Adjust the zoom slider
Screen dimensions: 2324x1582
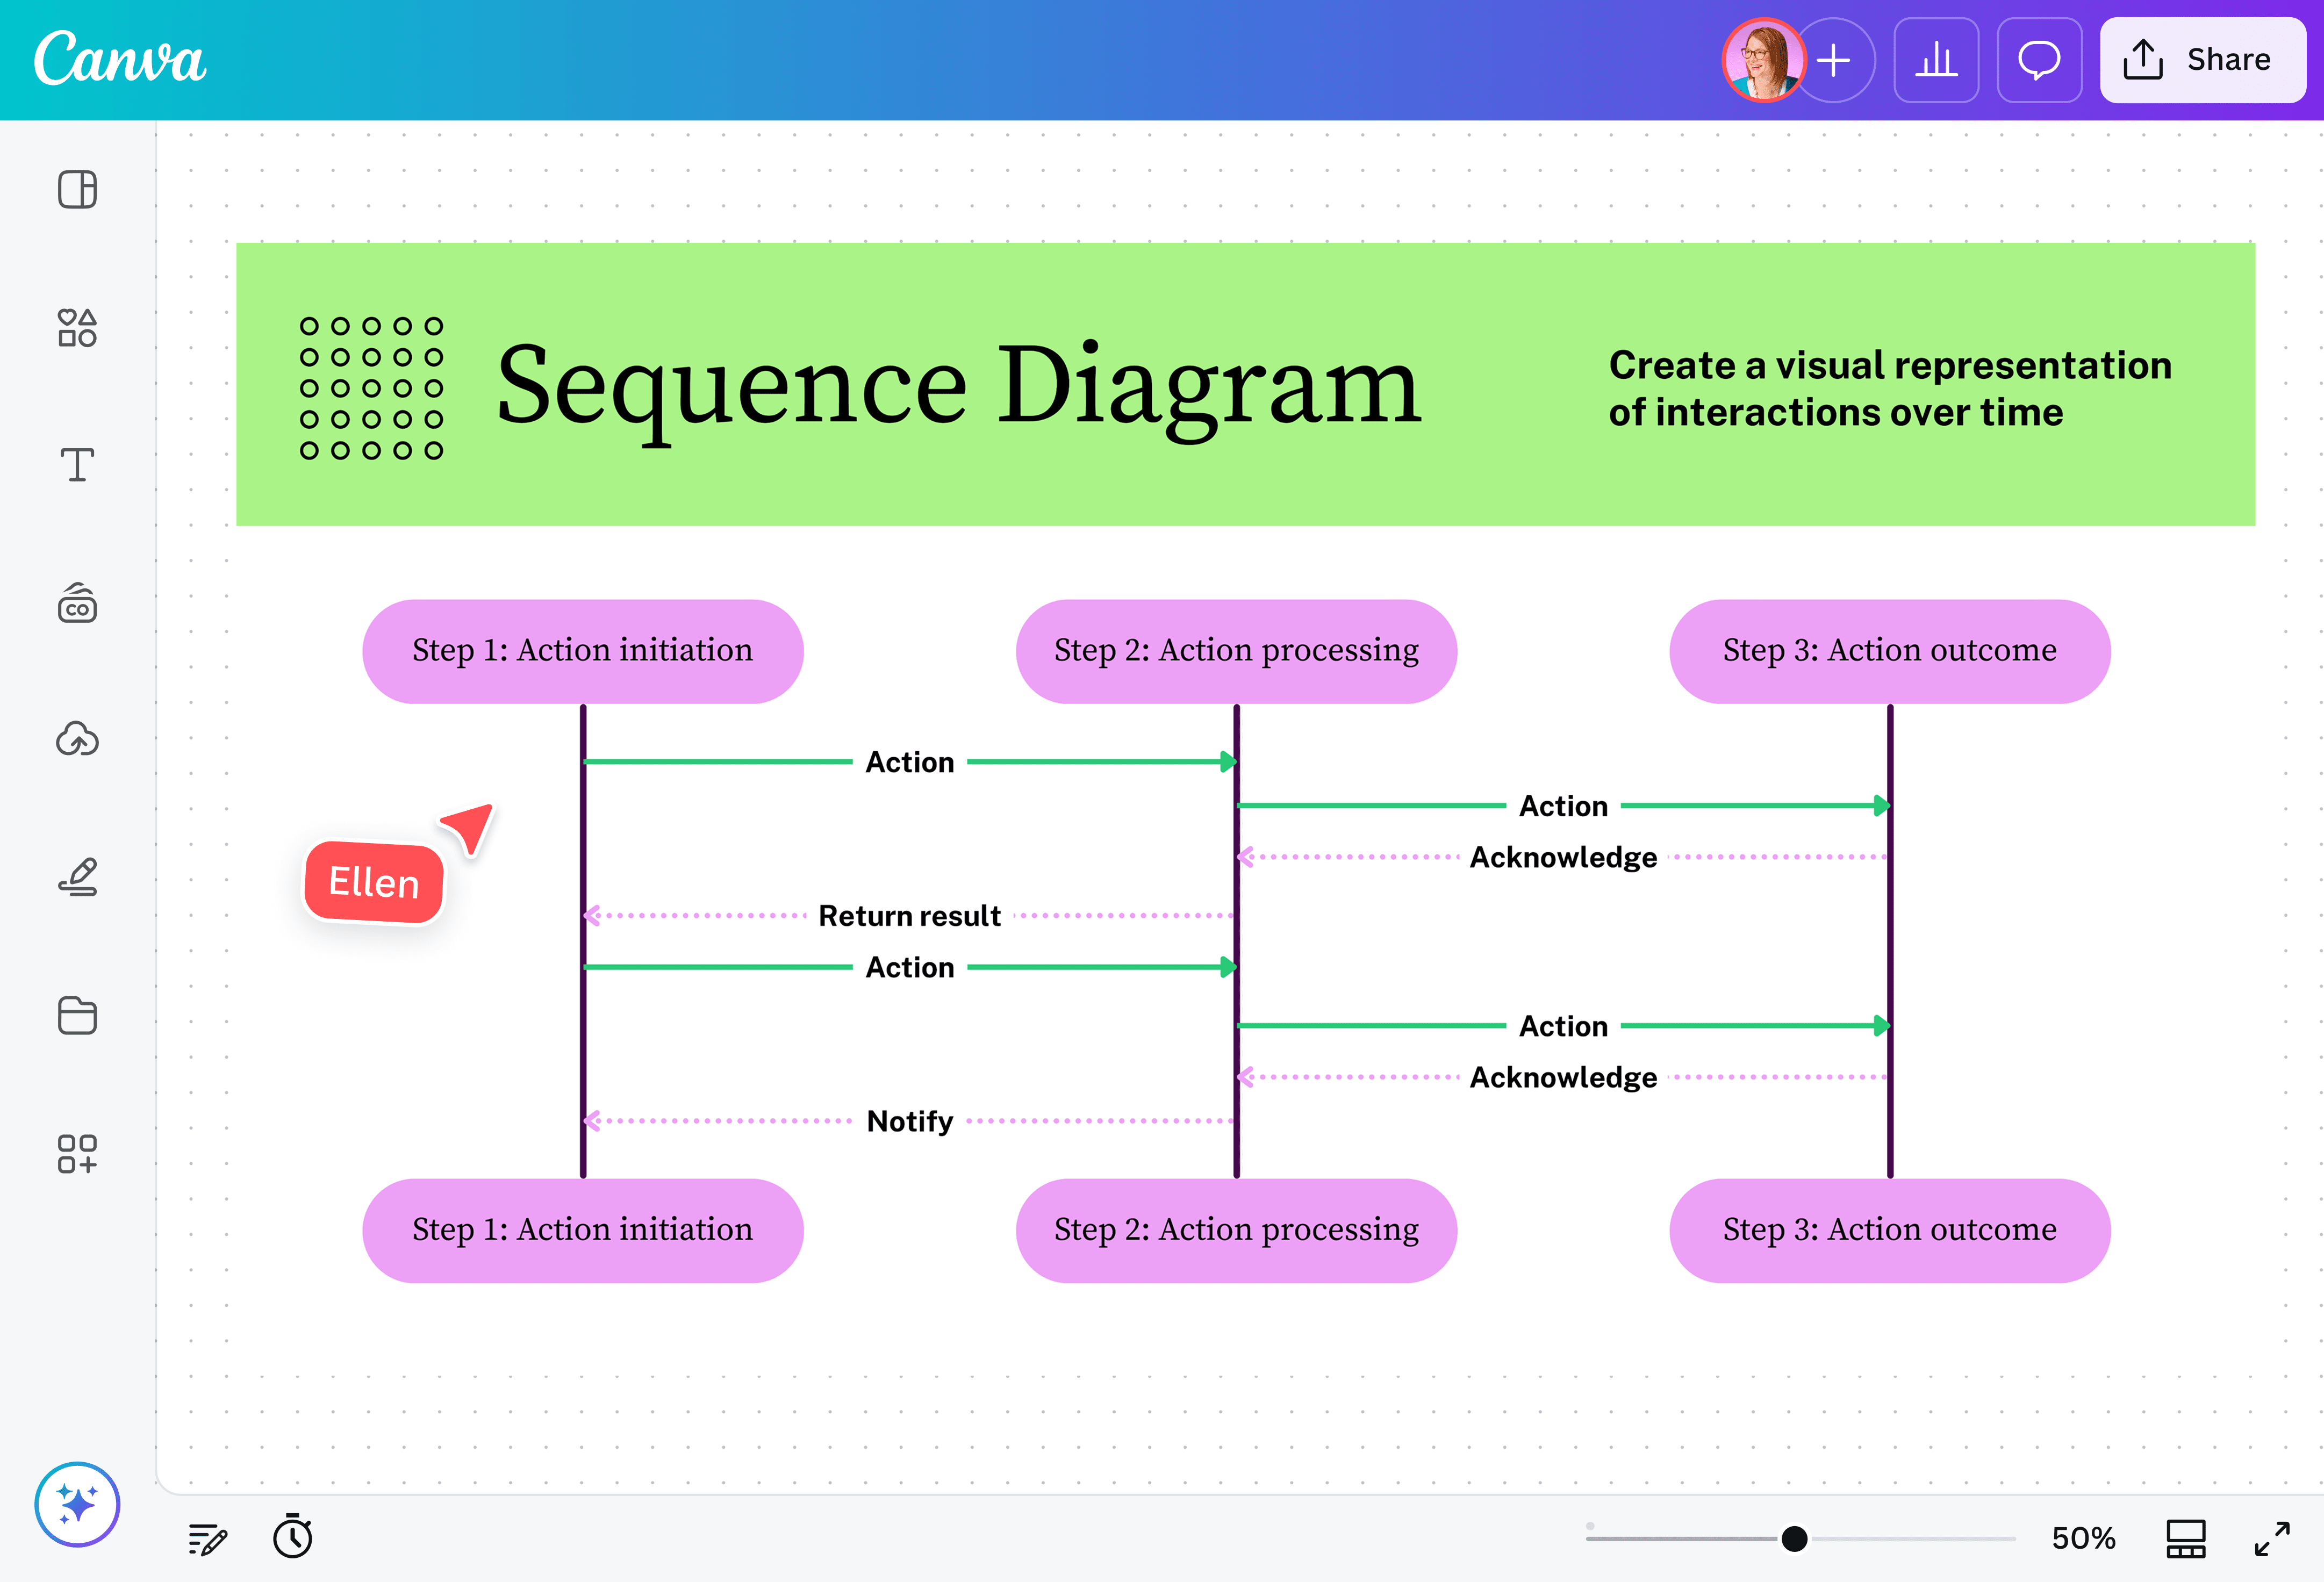(1795, 1538)
